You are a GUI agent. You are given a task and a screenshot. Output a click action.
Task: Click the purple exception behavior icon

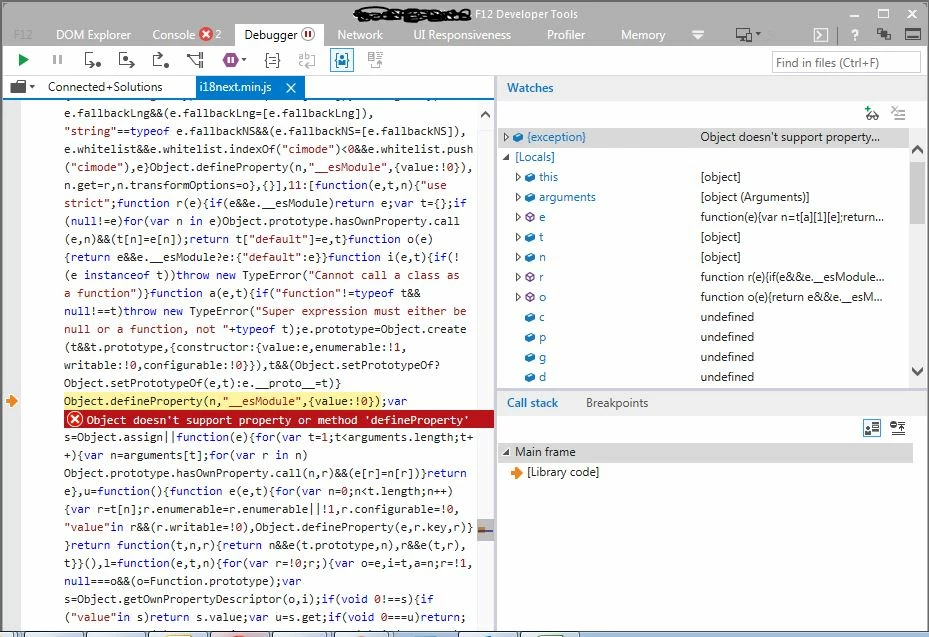tap(230, 60)
